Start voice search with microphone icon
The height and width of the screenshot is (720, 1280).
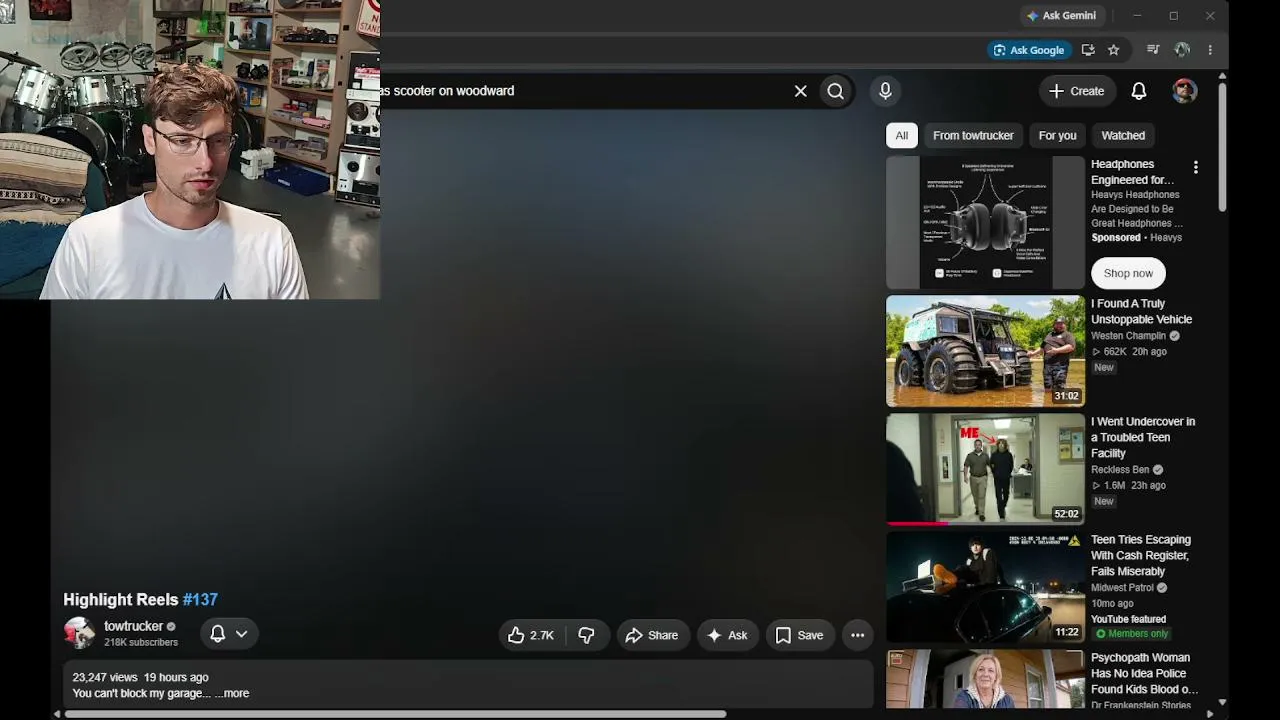click(885, 91)
